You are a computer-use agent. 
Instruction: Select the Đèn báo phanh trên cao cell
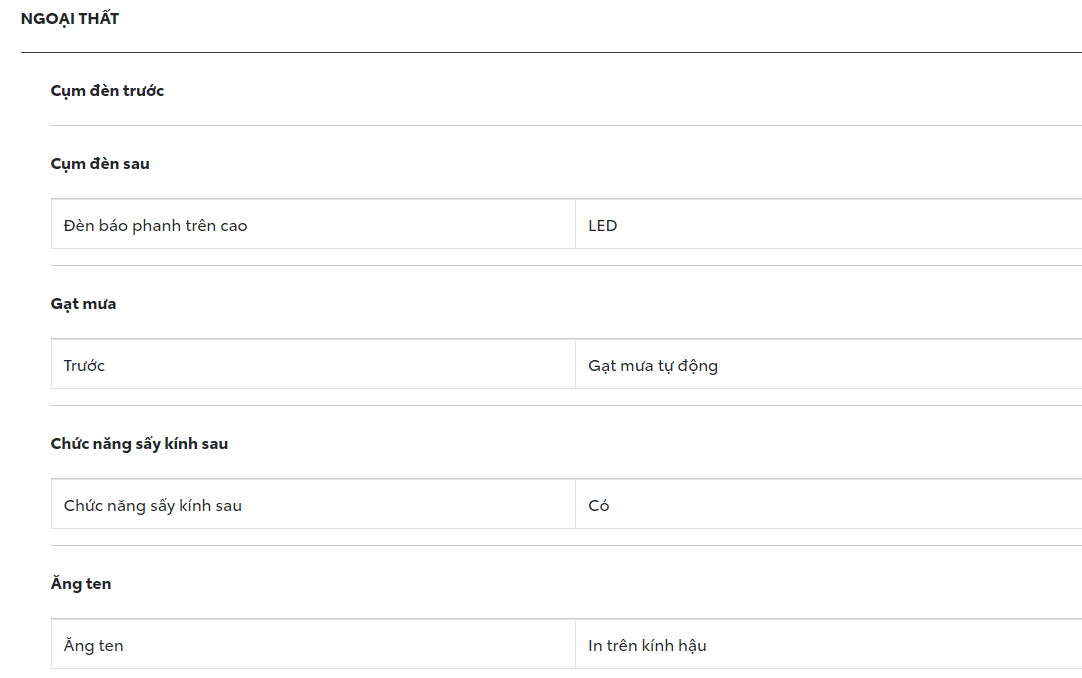[x=155, y=226]
